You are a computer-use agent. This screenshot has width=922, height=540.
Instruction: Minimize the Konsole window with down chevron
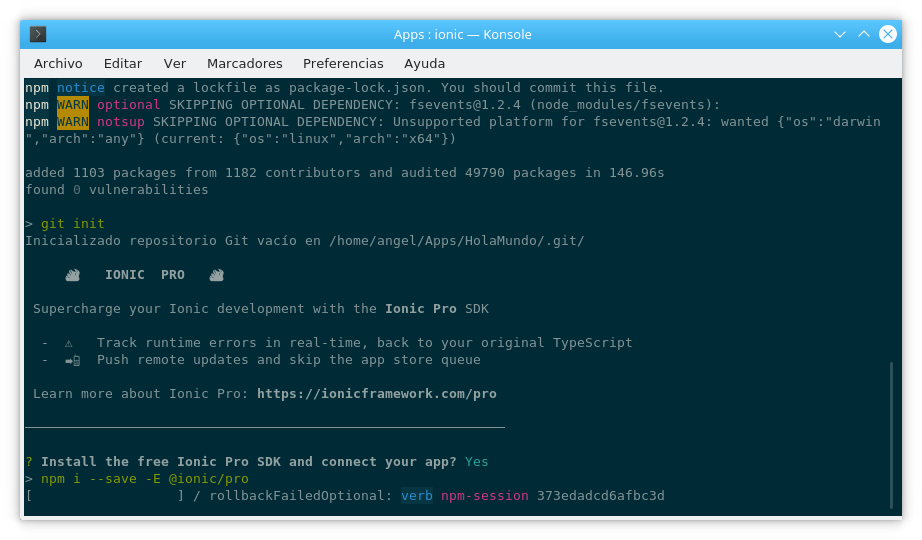click(840, 34)
